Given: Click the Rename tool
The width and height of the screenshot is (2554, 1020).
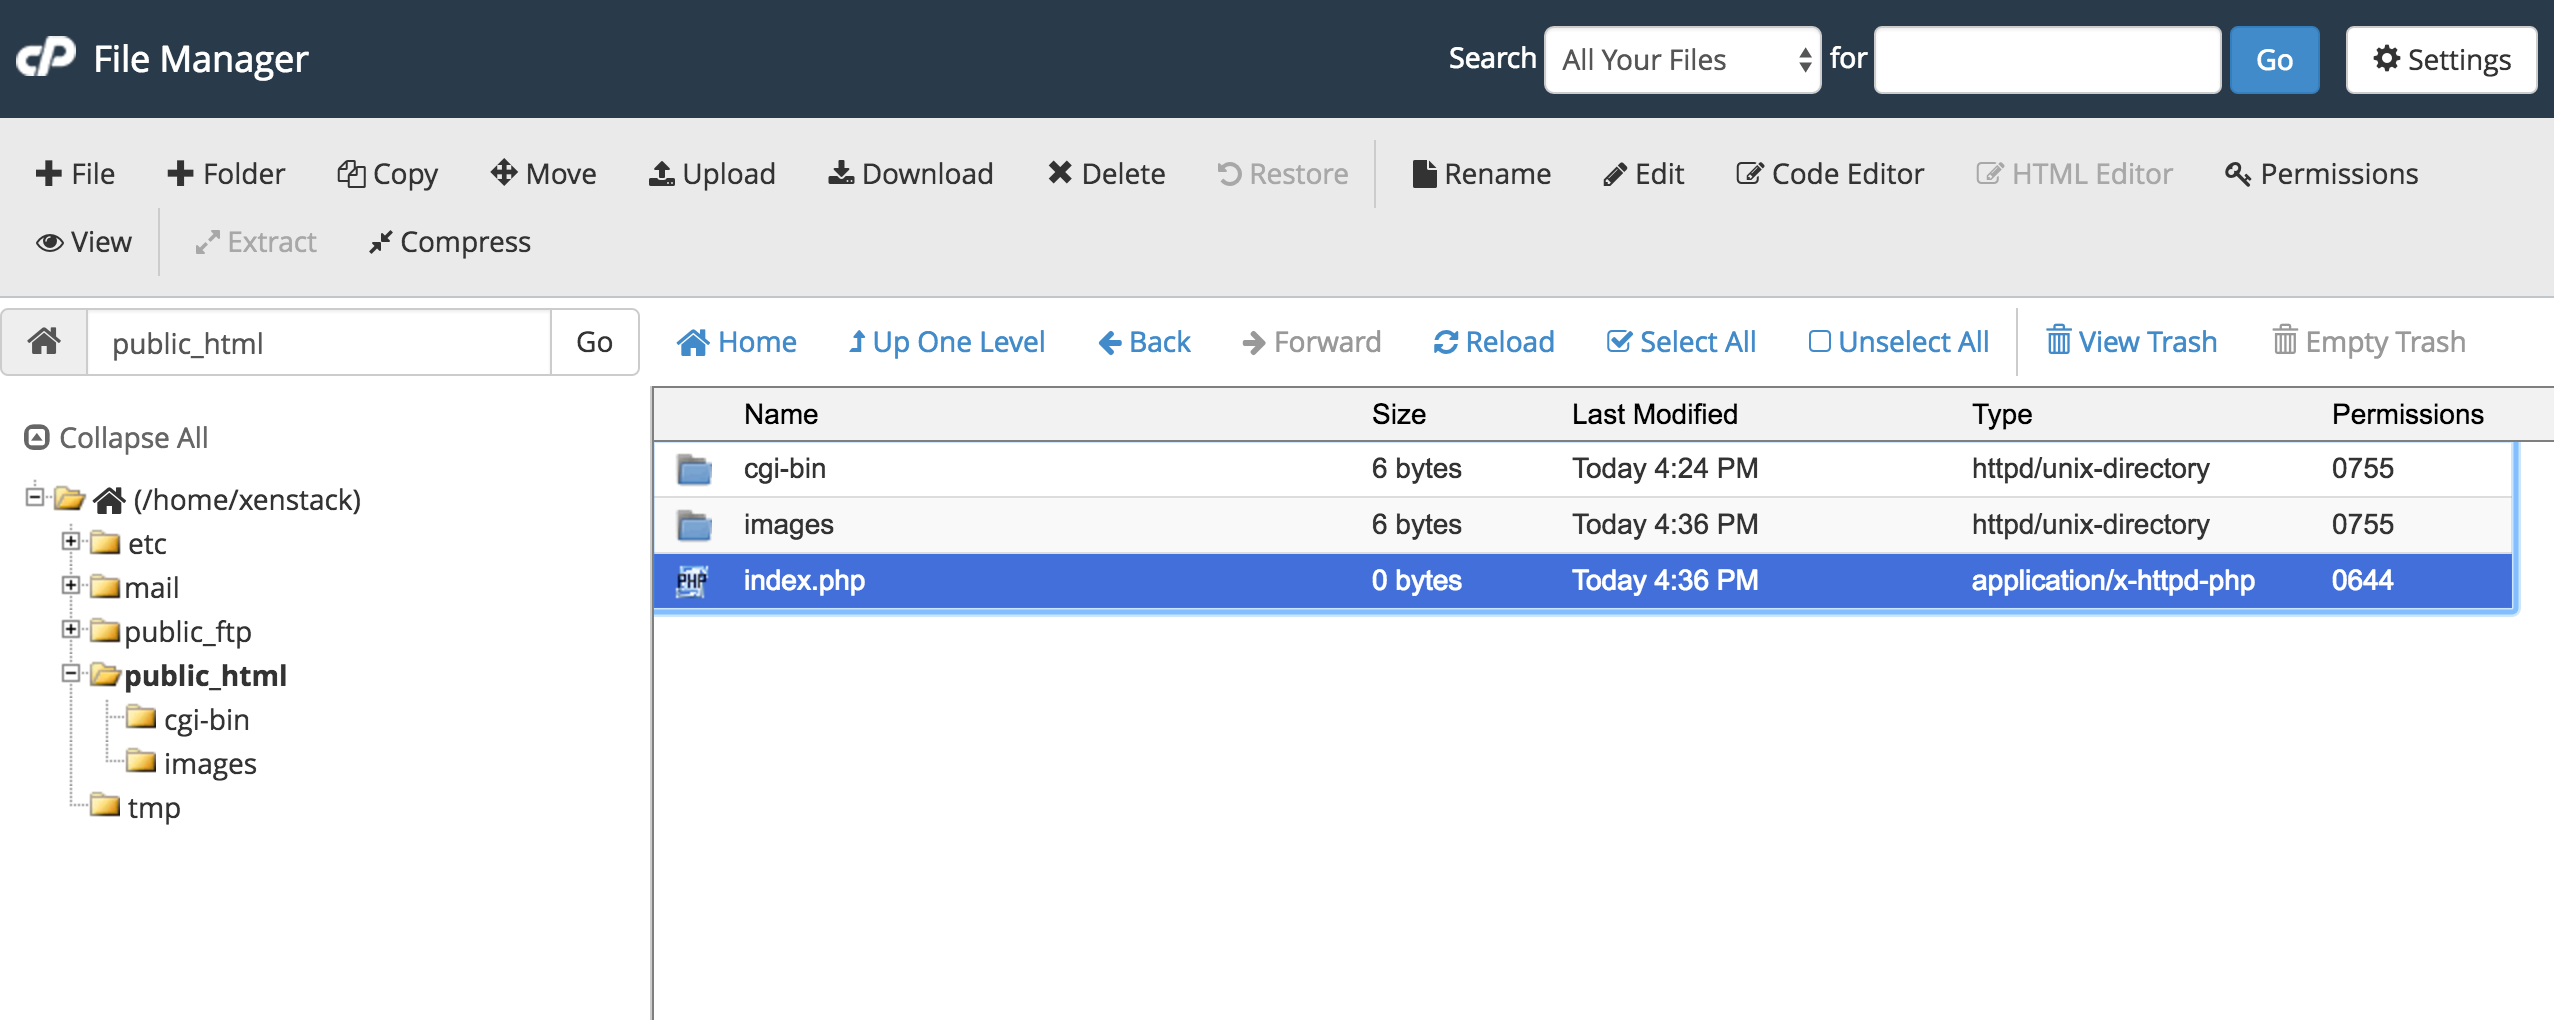Looking at the screenshot, I should click(1481, 174).
